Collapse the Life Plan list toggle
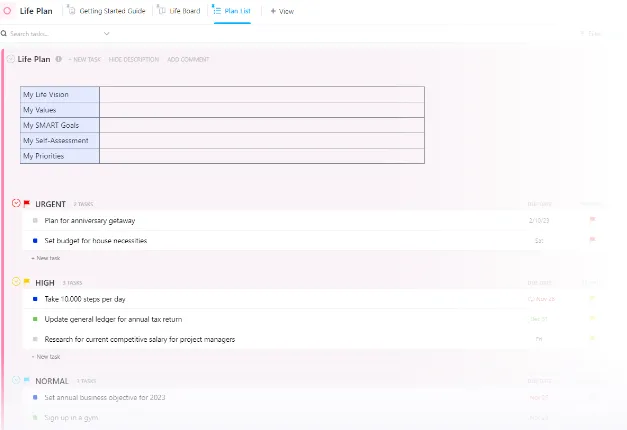Screen dimensions: 627x430 (11, 59)
